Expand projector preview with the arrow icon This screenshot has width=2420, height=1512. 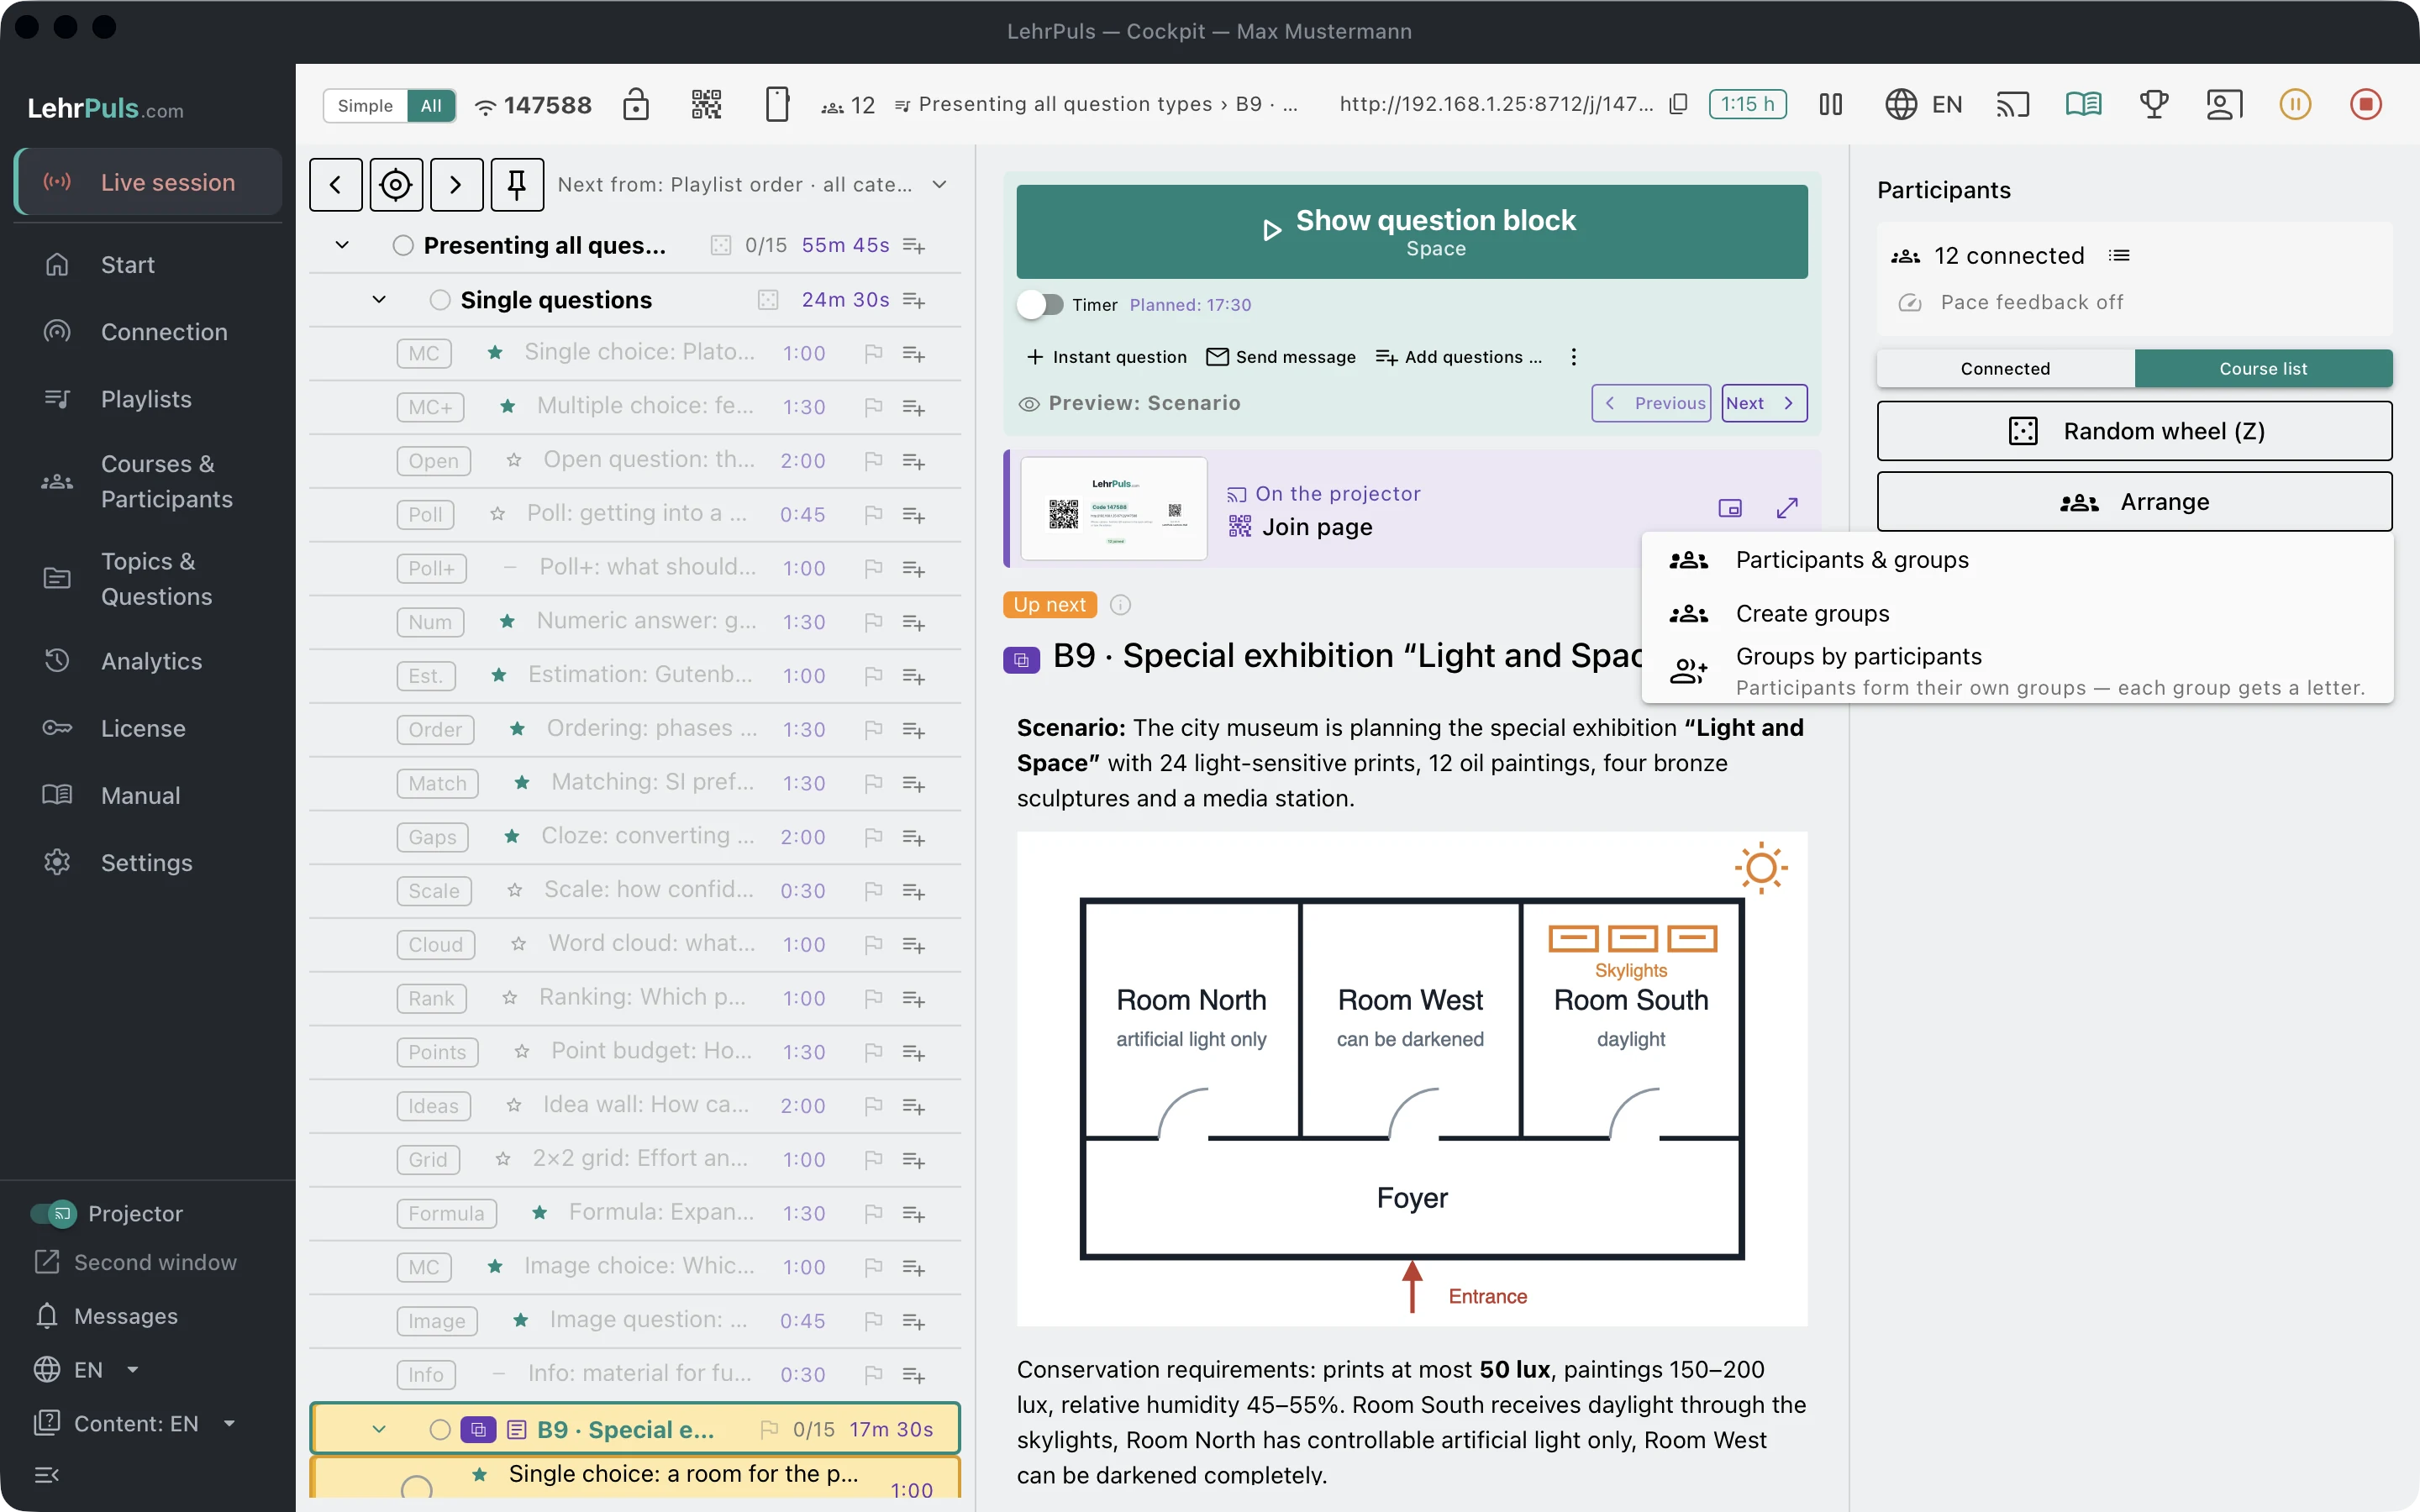(x=1787, y=508)
